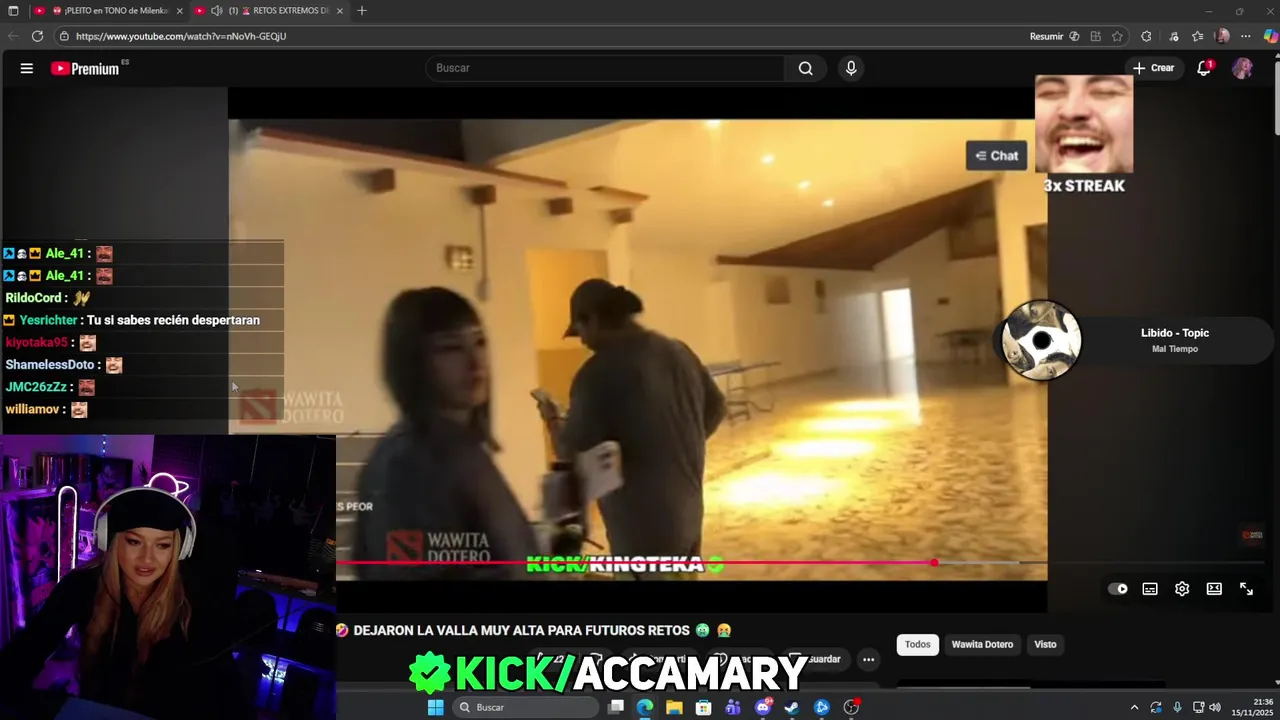Start voice search with microphone icon

[x=851, y=68]
